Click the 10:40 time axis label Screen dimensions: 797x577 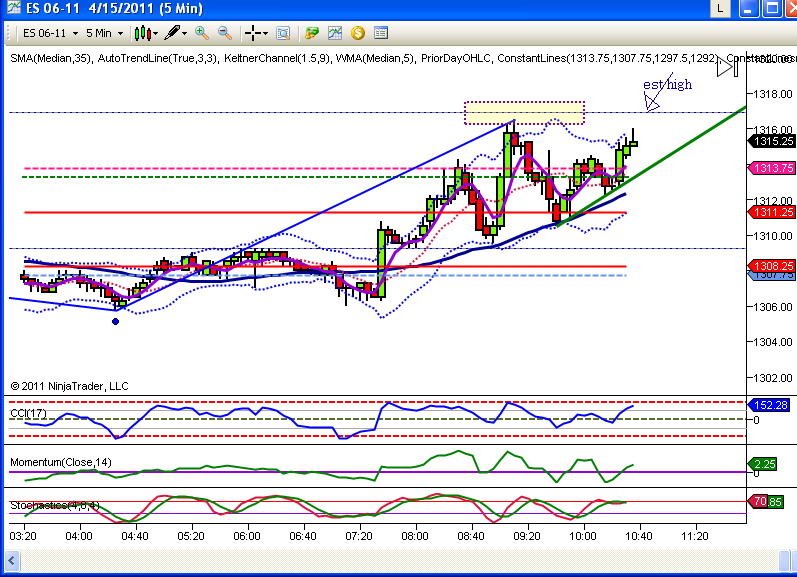click(638, 536)
